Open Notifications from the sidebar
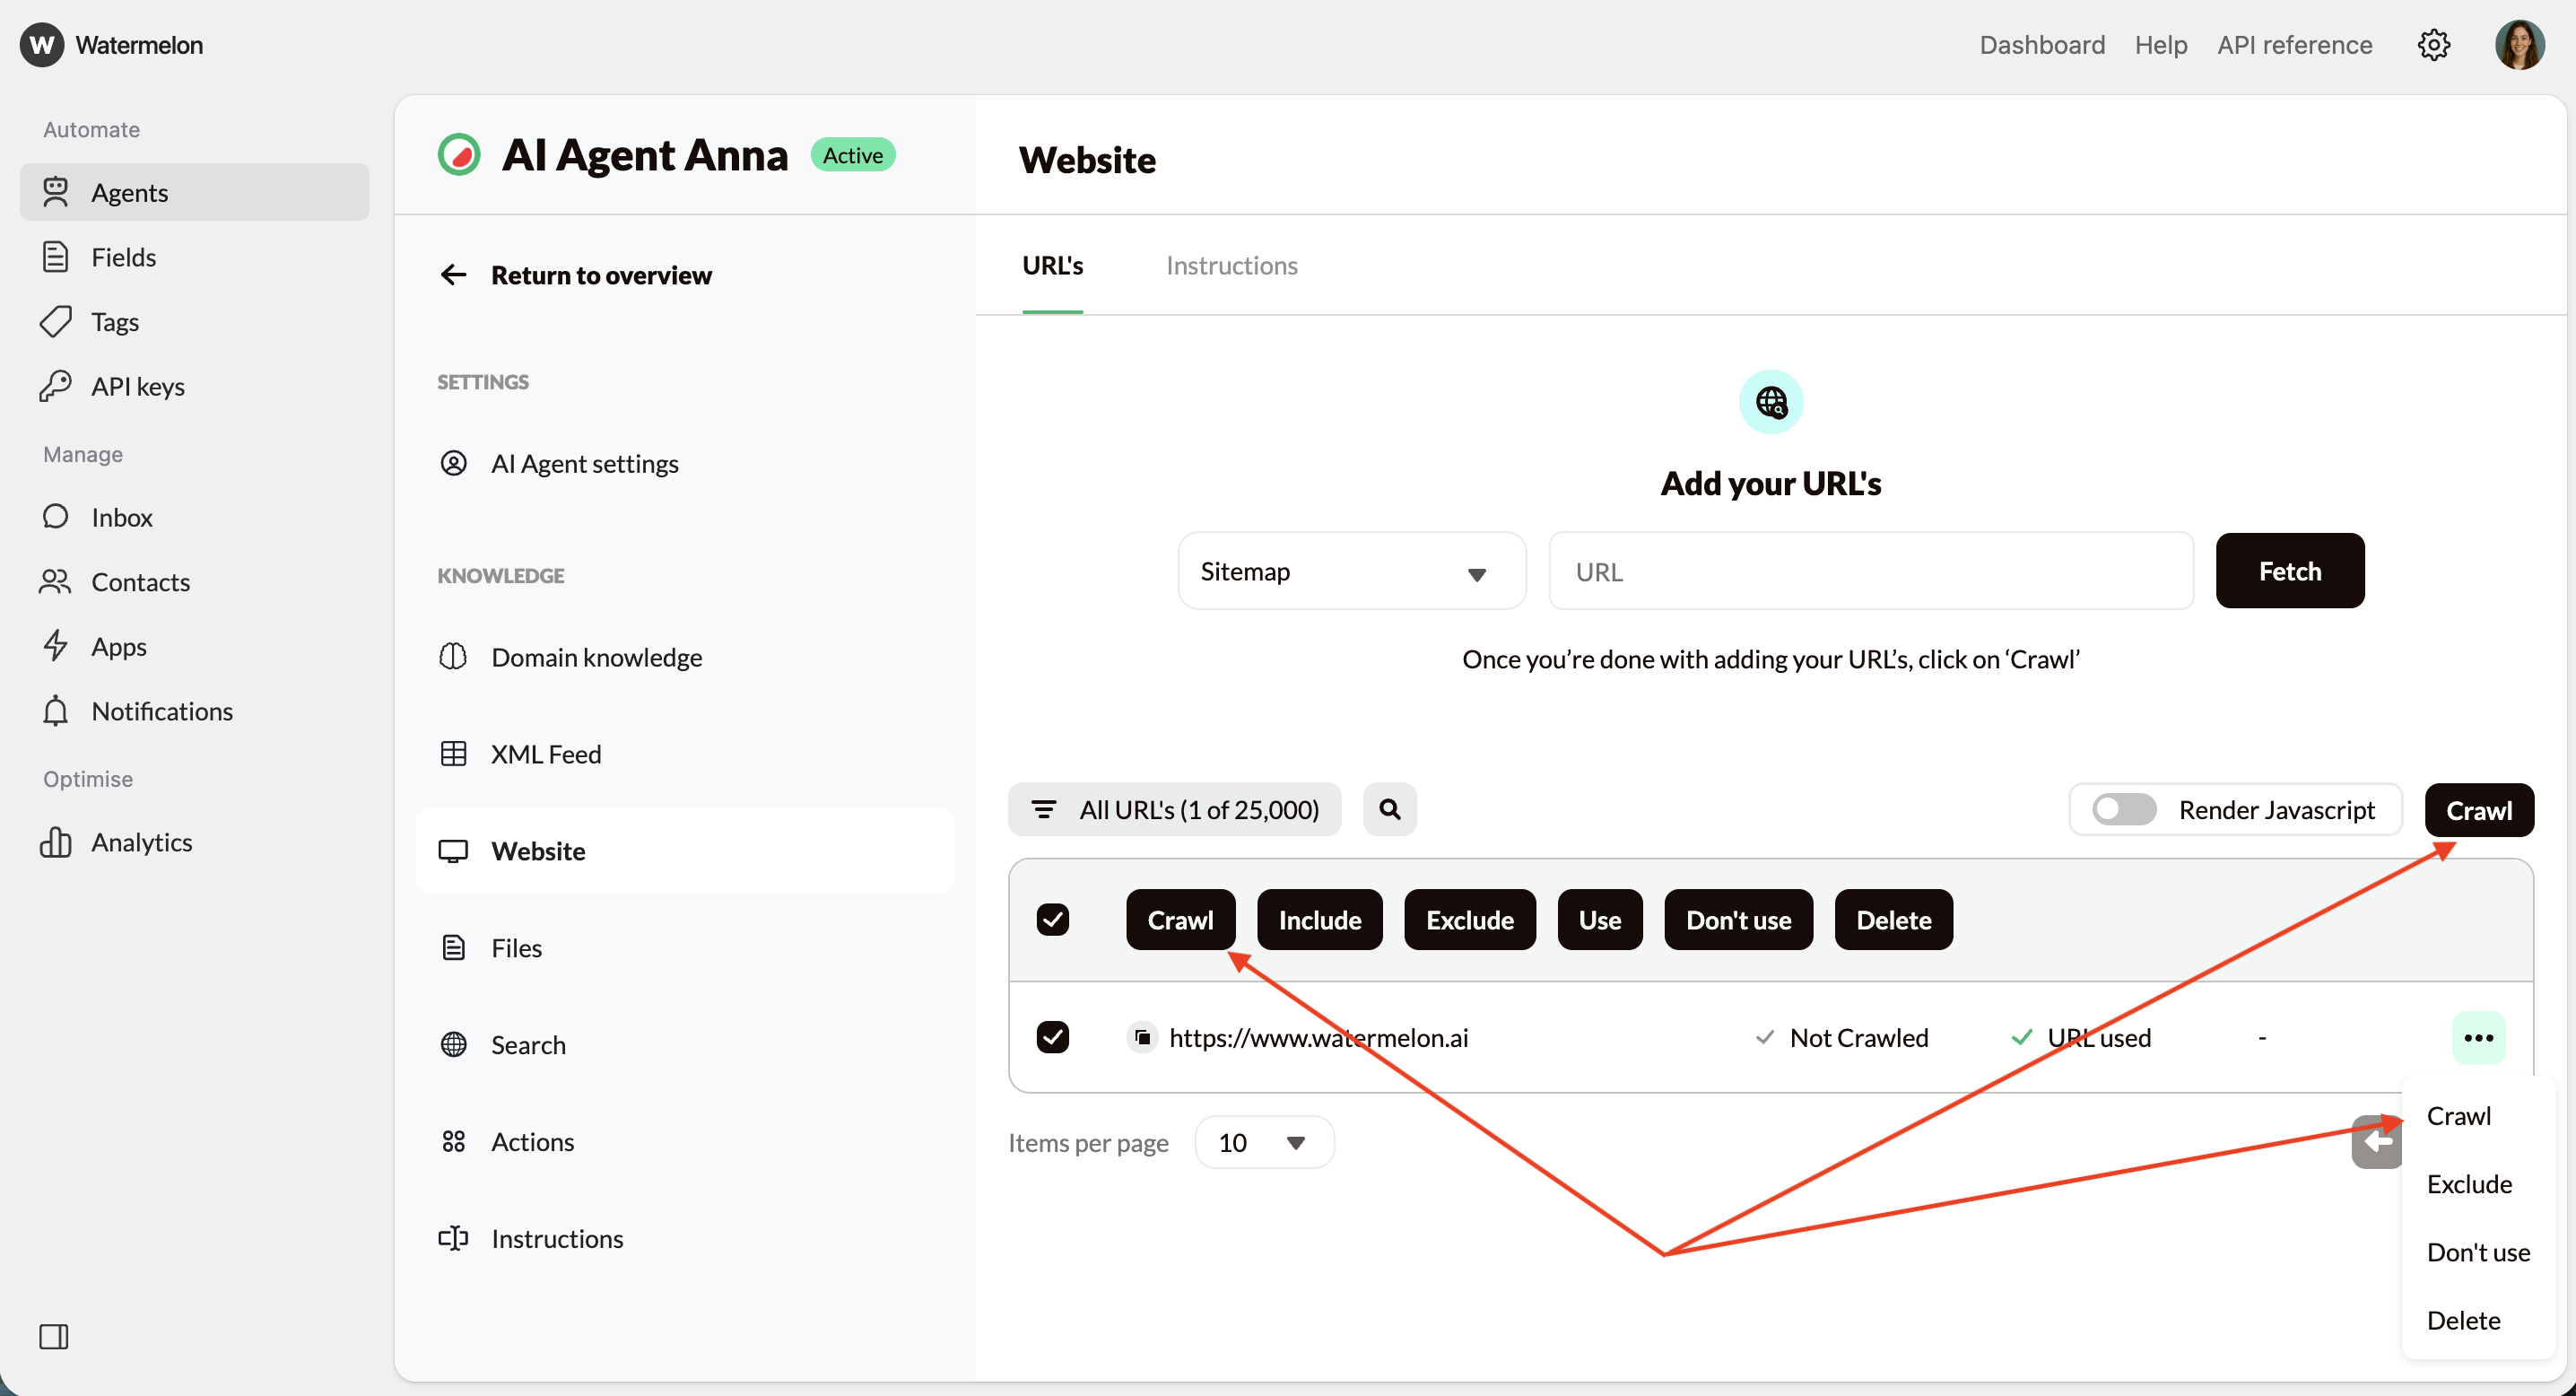 click(163, 710)
